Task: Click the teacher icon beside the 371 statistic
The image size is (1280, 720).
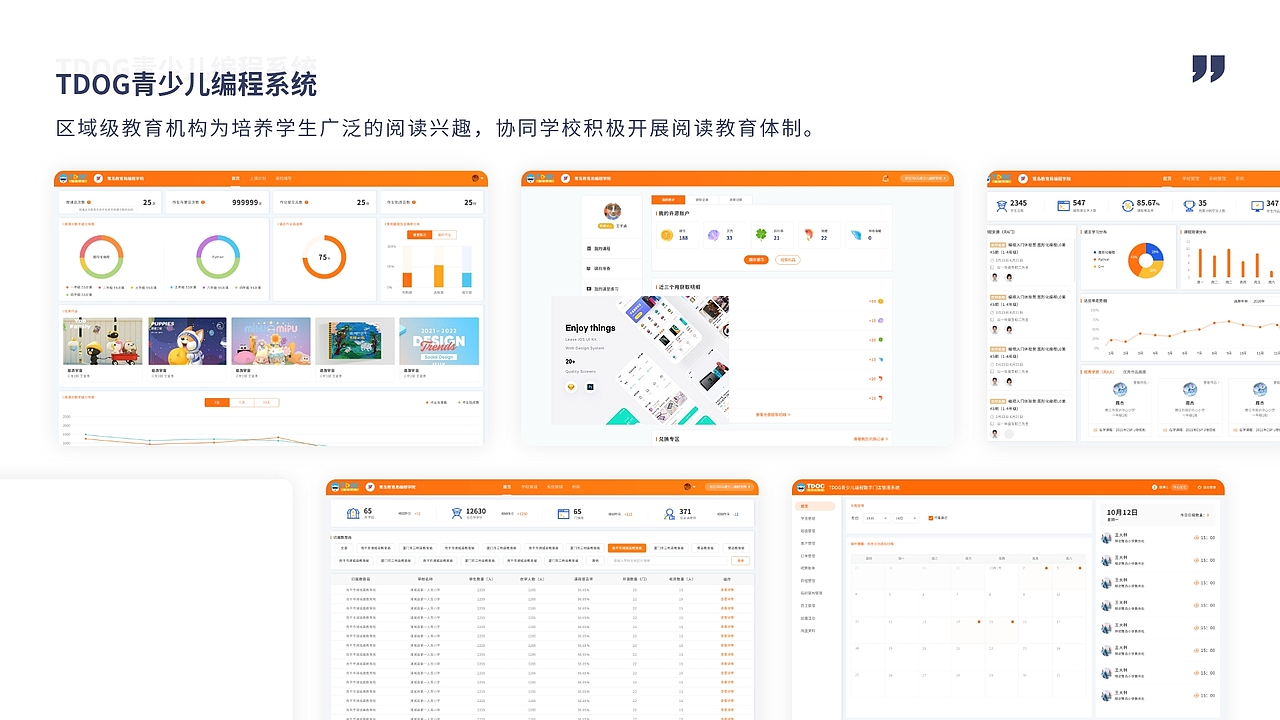Action: tap(670, 512)
